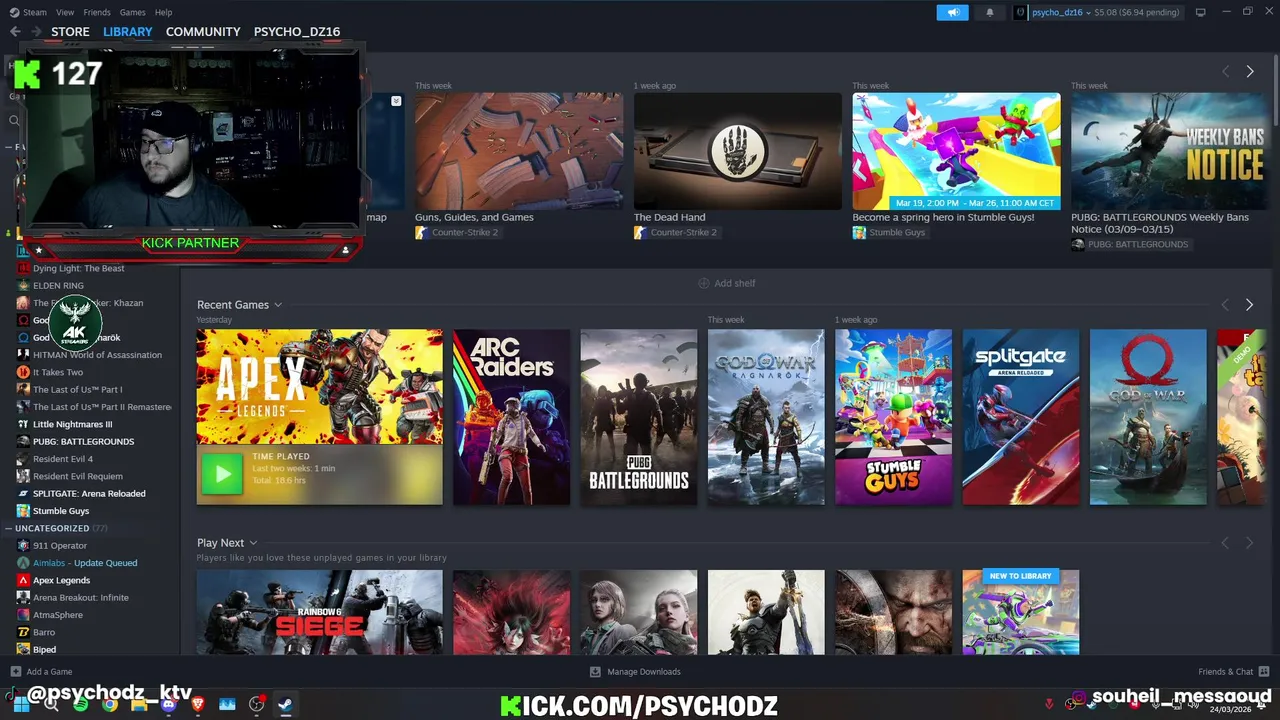Click the Add shelf button
The height and width of the screenshot is (720, 1280).
(x=726, y=283)
